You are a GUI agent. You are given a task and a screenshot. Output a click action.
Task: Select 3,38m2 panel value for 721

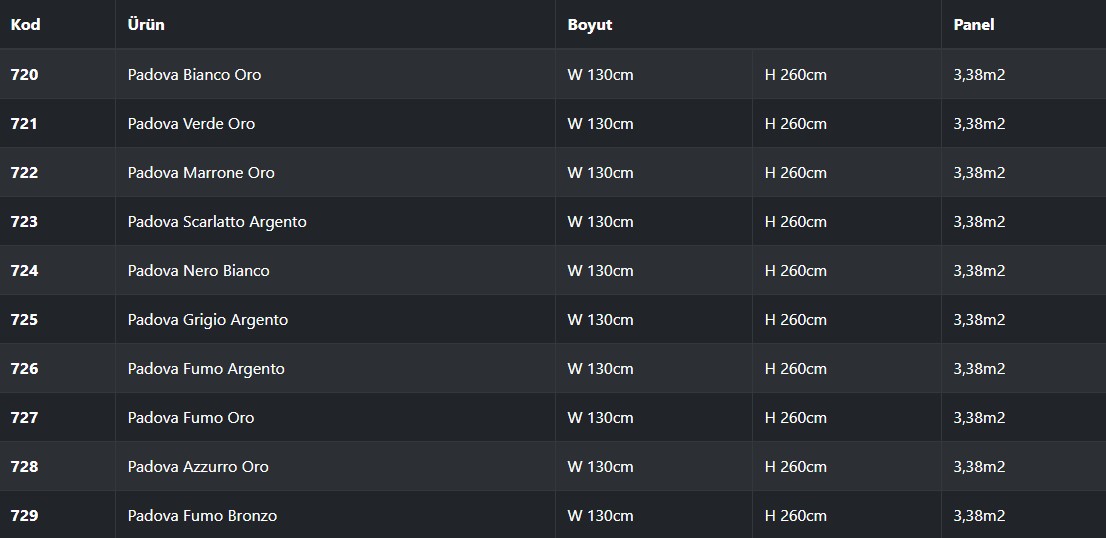(979, 123)
